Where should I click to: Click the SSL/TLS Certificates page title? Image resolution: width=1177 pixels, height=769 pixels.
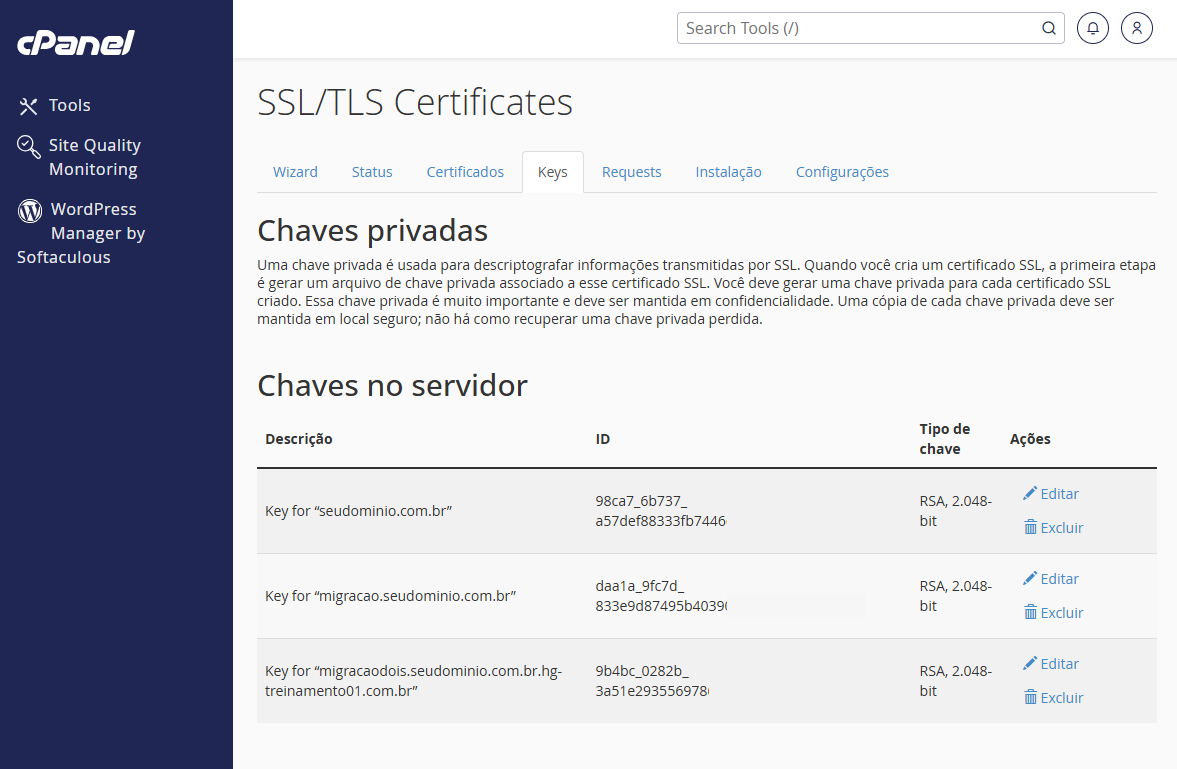point(414,102)
